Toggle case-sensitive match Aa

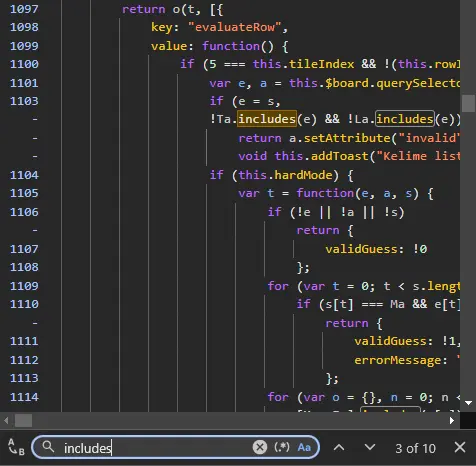(x=304, y=447)
